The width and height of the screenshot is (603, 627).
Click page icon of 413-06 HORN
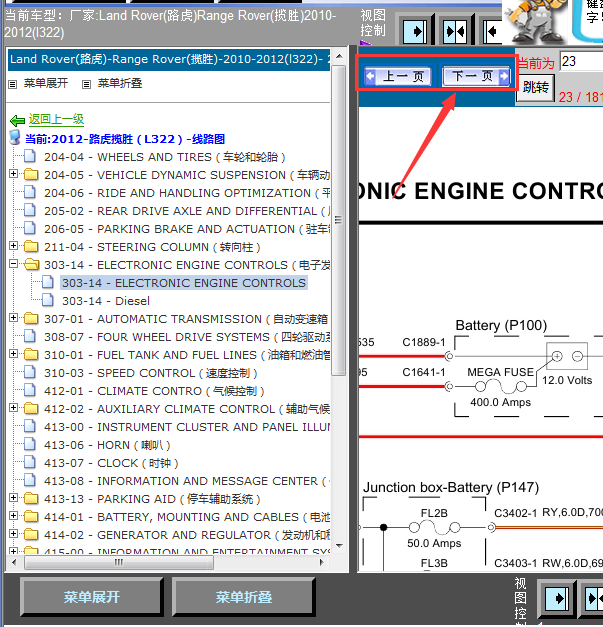tap(30, 444)
